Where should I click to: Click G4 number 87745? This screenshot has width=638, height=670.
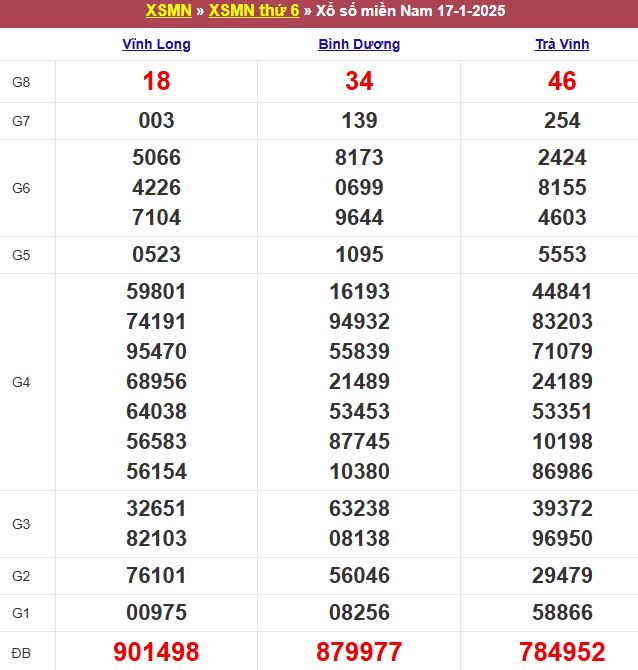pyautogui.click(x=359, y=441)
